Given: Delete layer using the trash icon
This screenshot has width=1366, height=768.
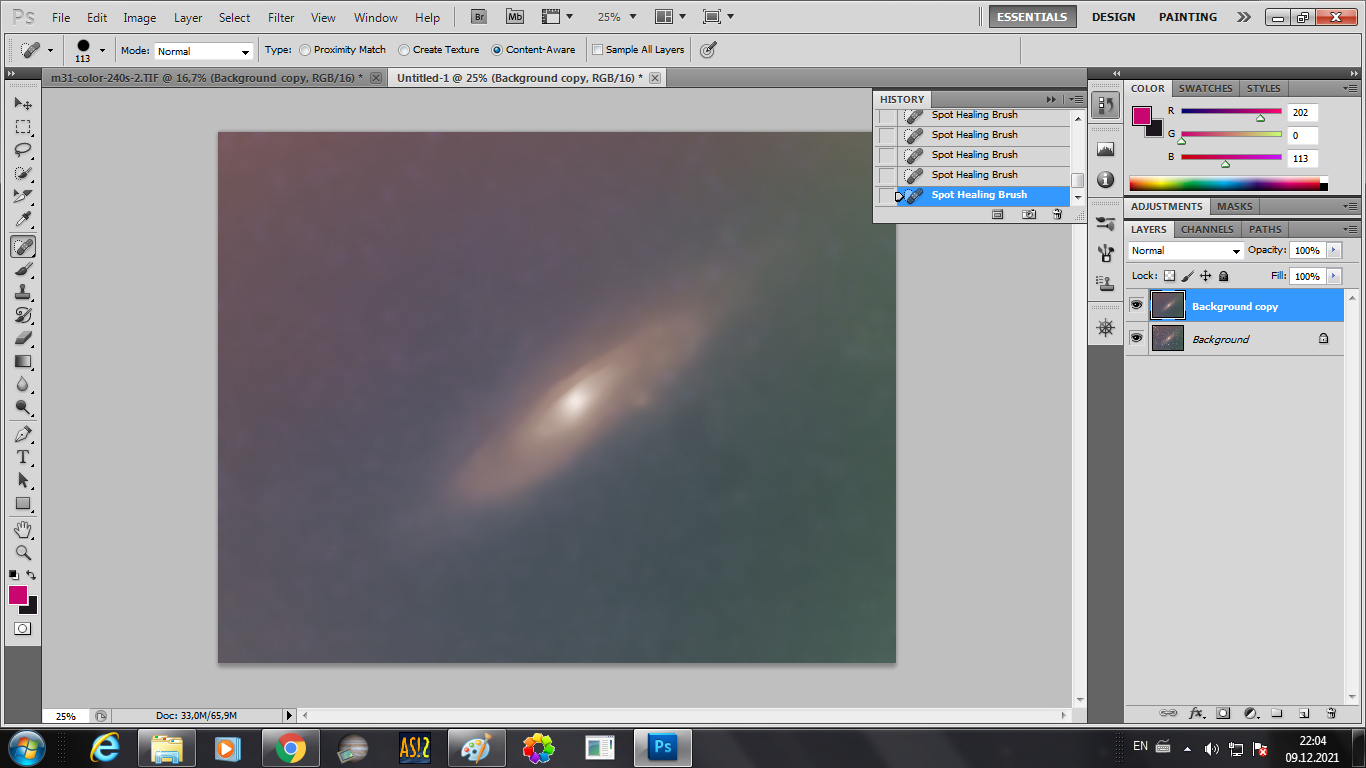Looking at the screenshot, I should point(1331,713).
